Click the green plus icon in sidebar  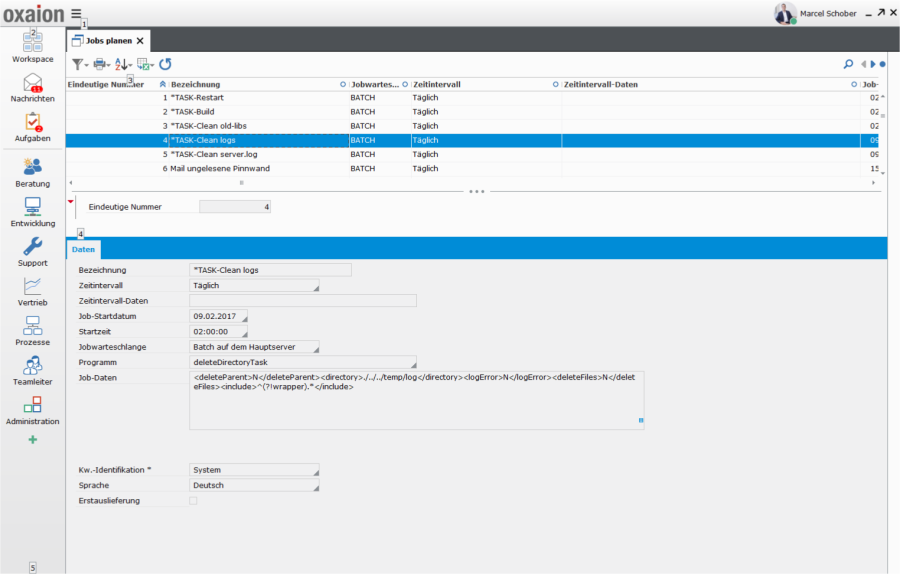pos(33,440)
